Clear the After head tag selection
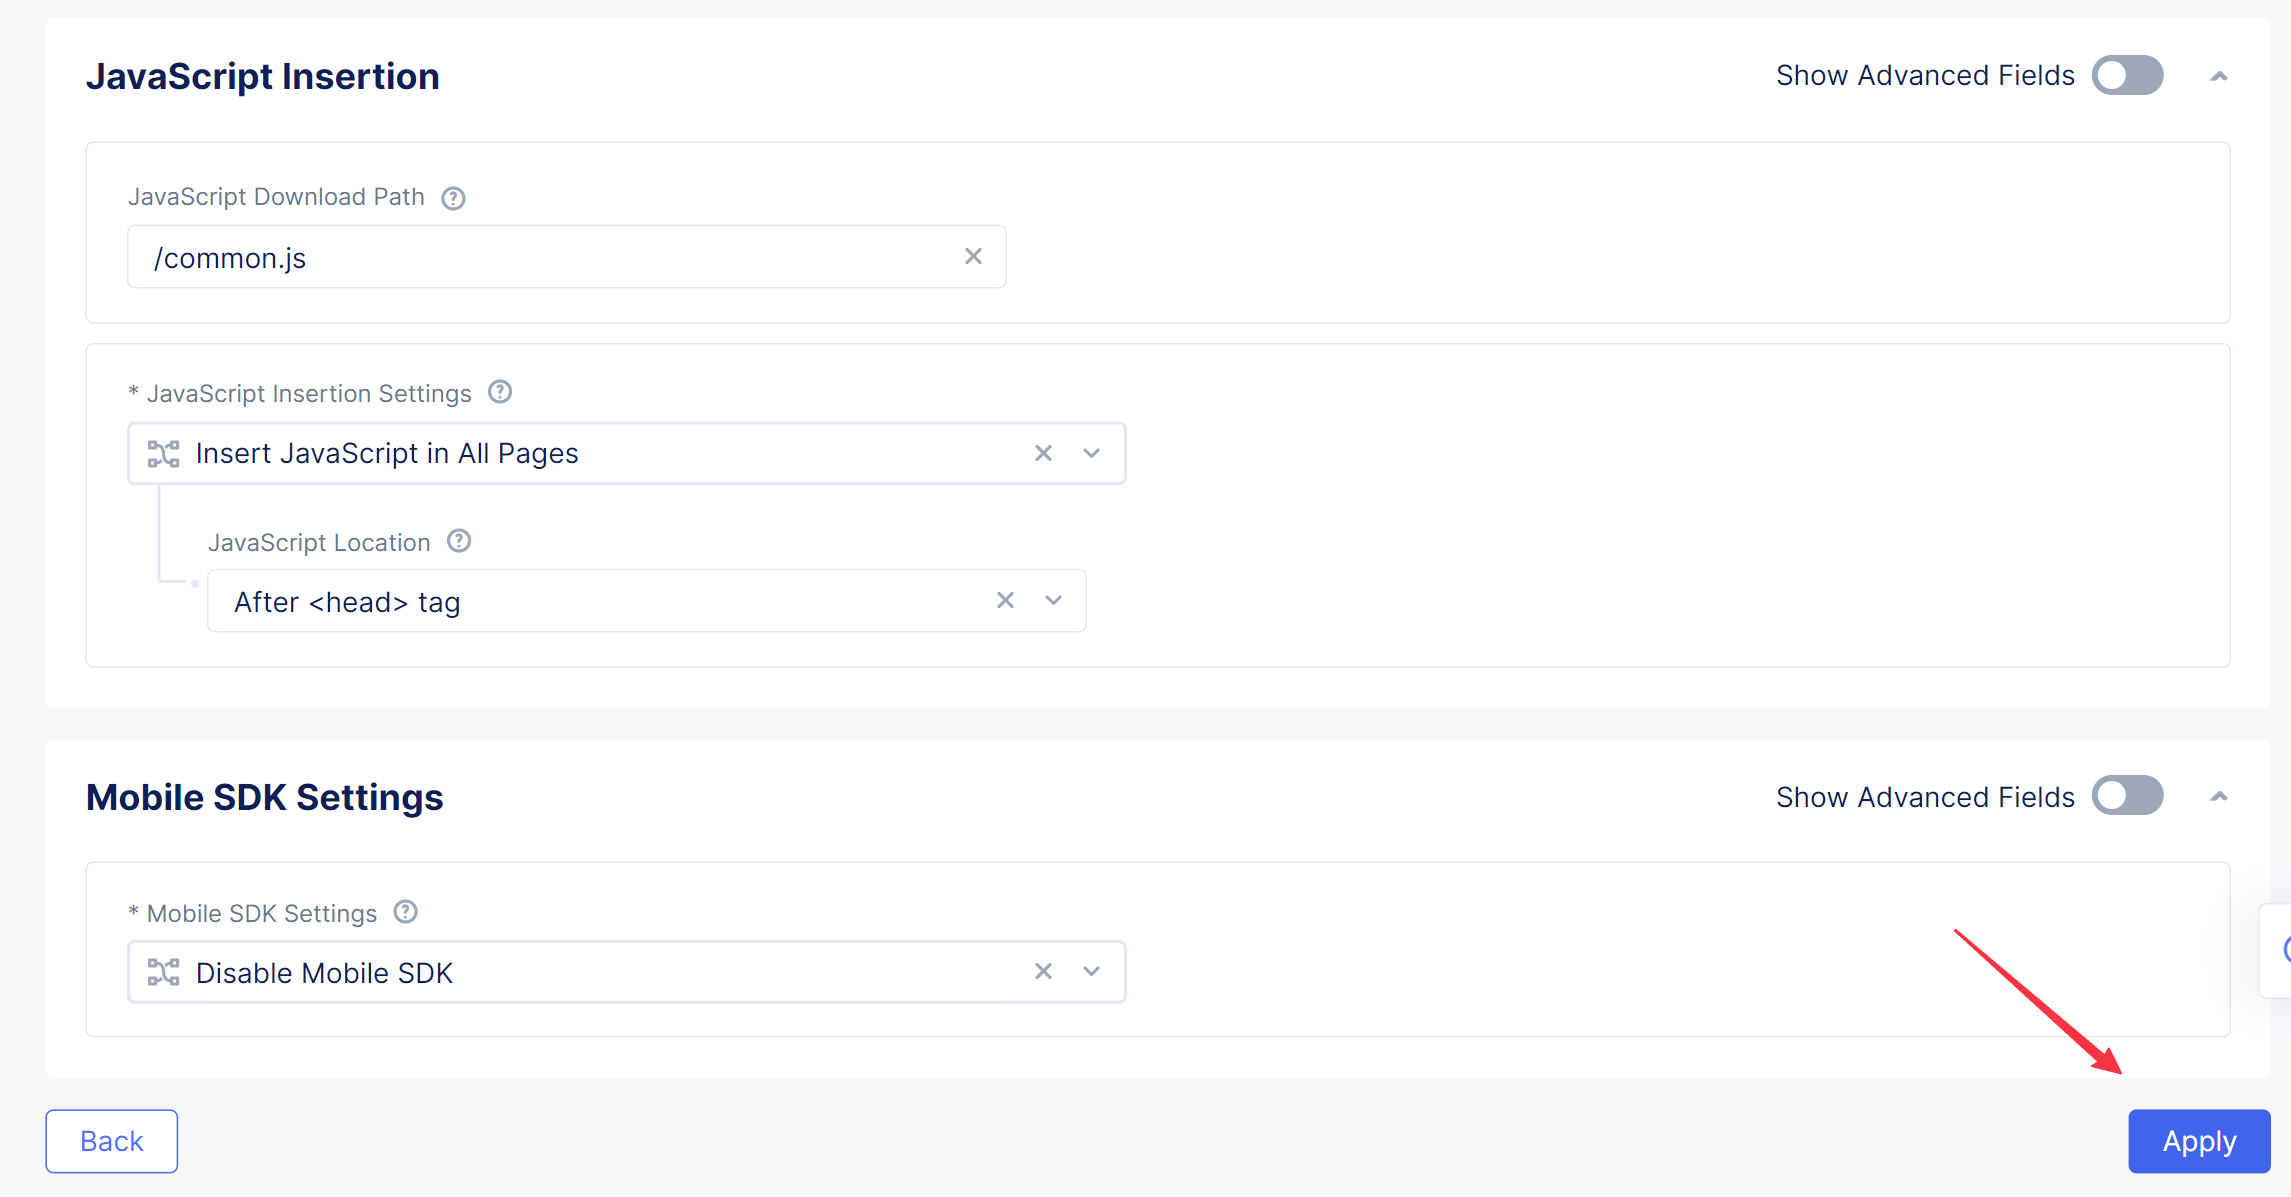 pyautogui.click(x=1003, y=602)
